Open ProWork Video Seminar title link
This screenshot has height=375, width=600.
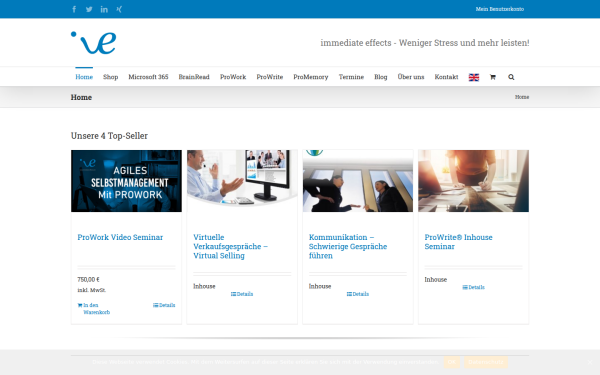tap(120, 237)
